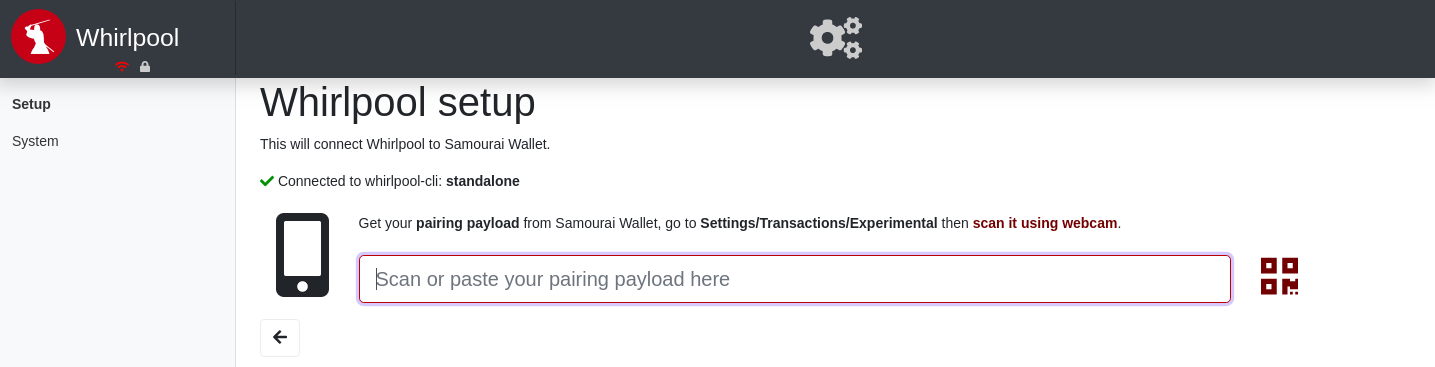
Task: Open the gears settings icon in header
Action: click(x=836, y=38)
